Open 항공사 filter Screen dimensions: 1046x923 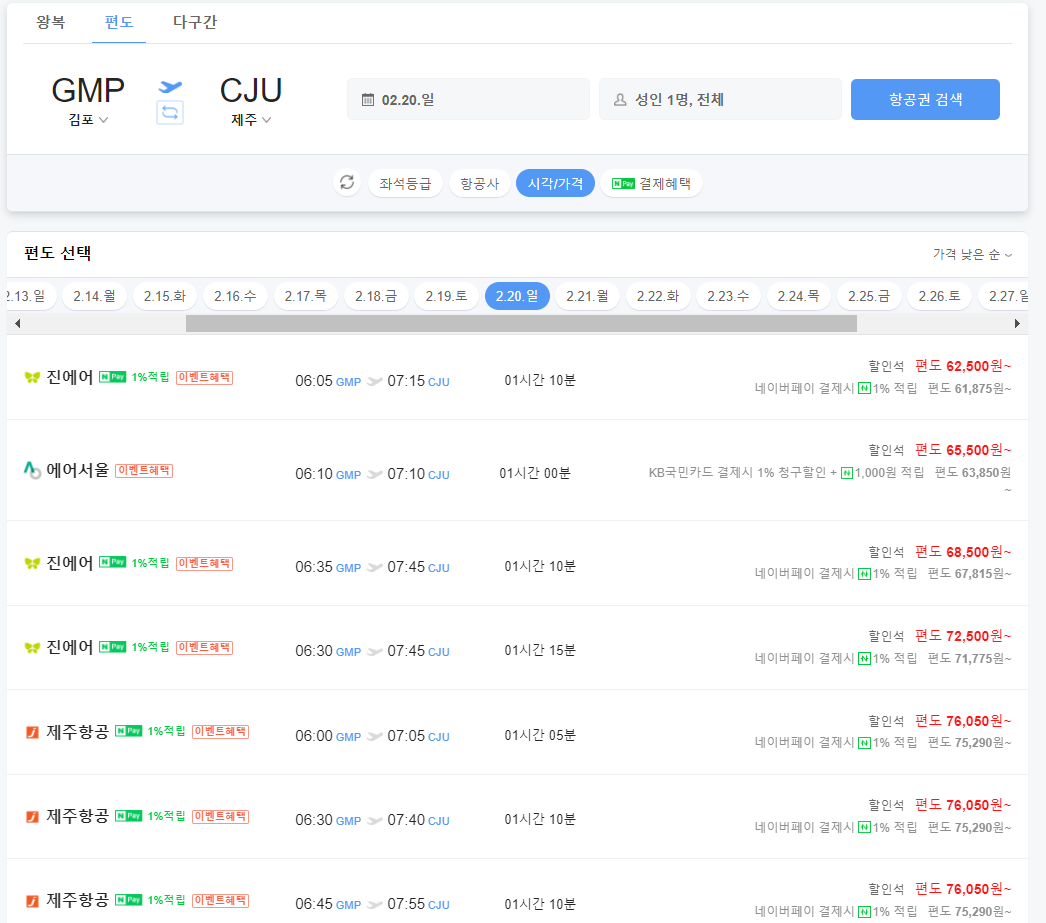pos(480,183)
